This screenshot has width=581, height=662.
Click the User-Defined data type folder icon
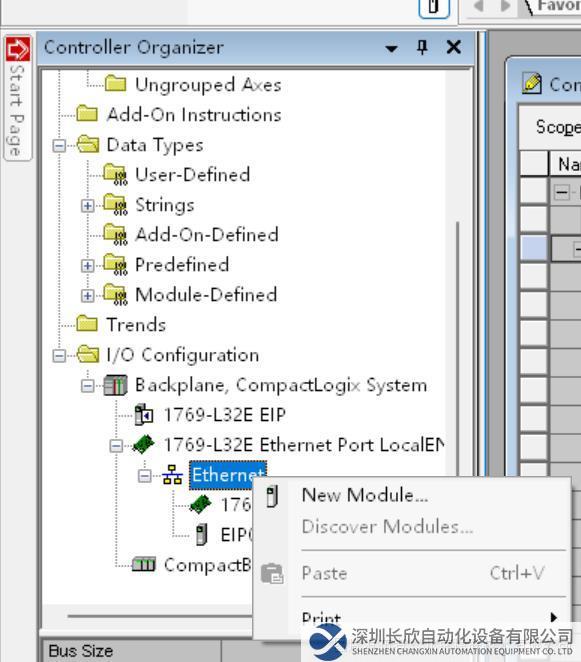coord(115,175)
